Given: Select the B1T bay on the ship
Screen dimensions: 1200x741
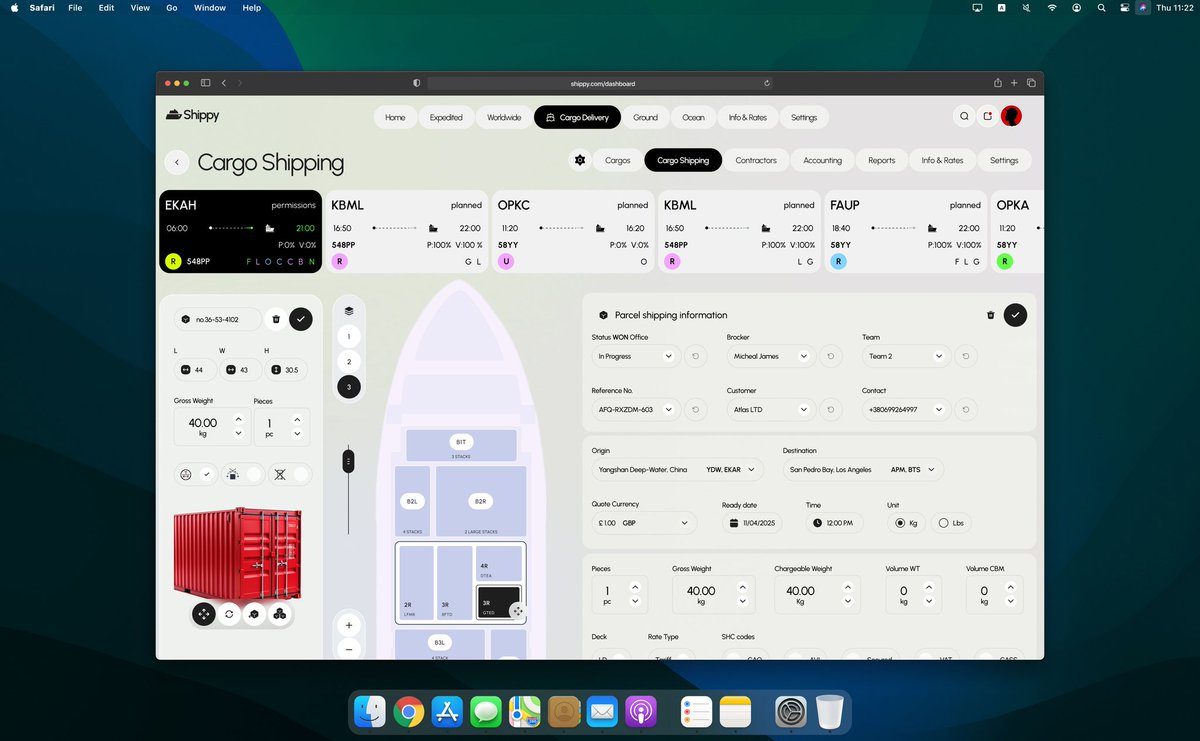Looking at the screenshot, I should coord(461,445).
